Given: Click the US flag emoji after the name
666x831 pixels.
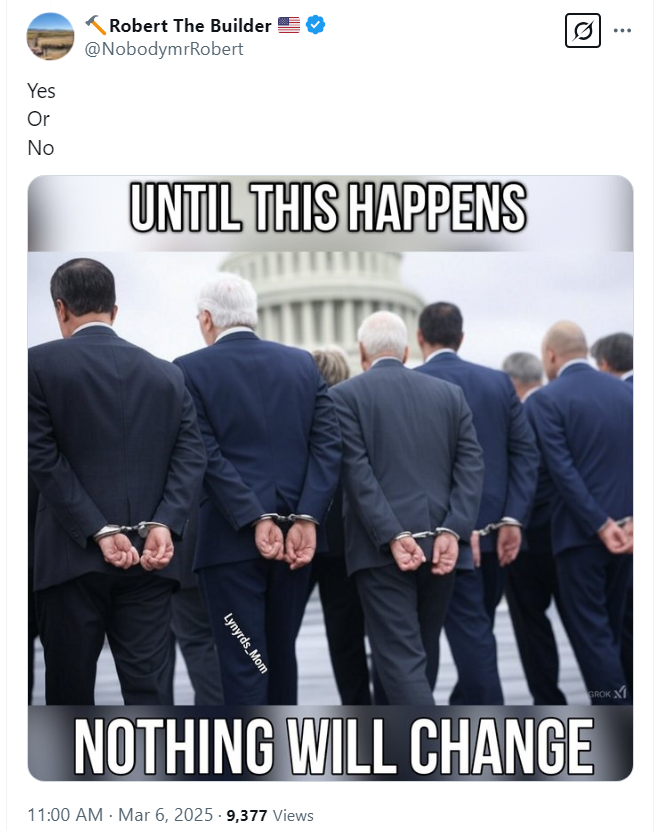Looking at the screenshot, I should click(x=289, y=25).
